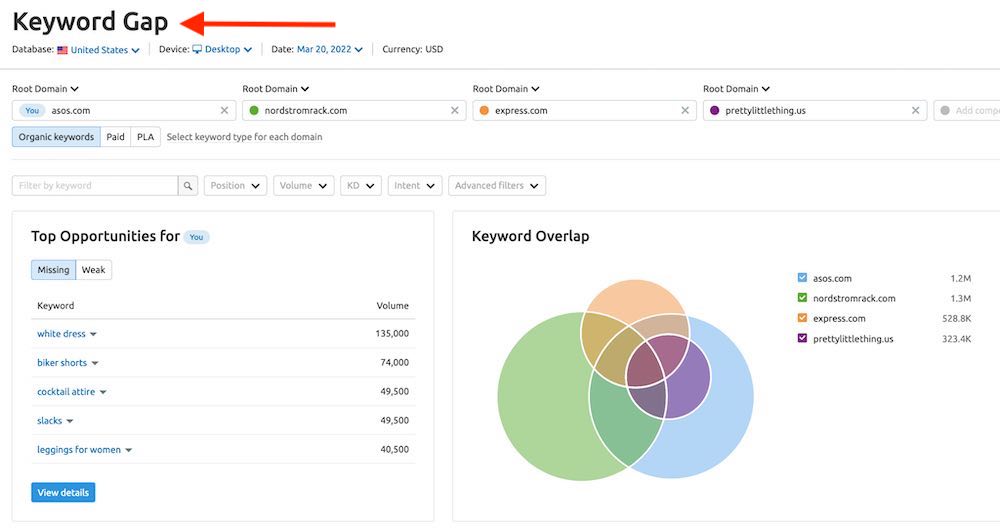Click the white dress keyword arrow icon
The width and height of the screenshot is (1000, 531).
tap(93, 334)
